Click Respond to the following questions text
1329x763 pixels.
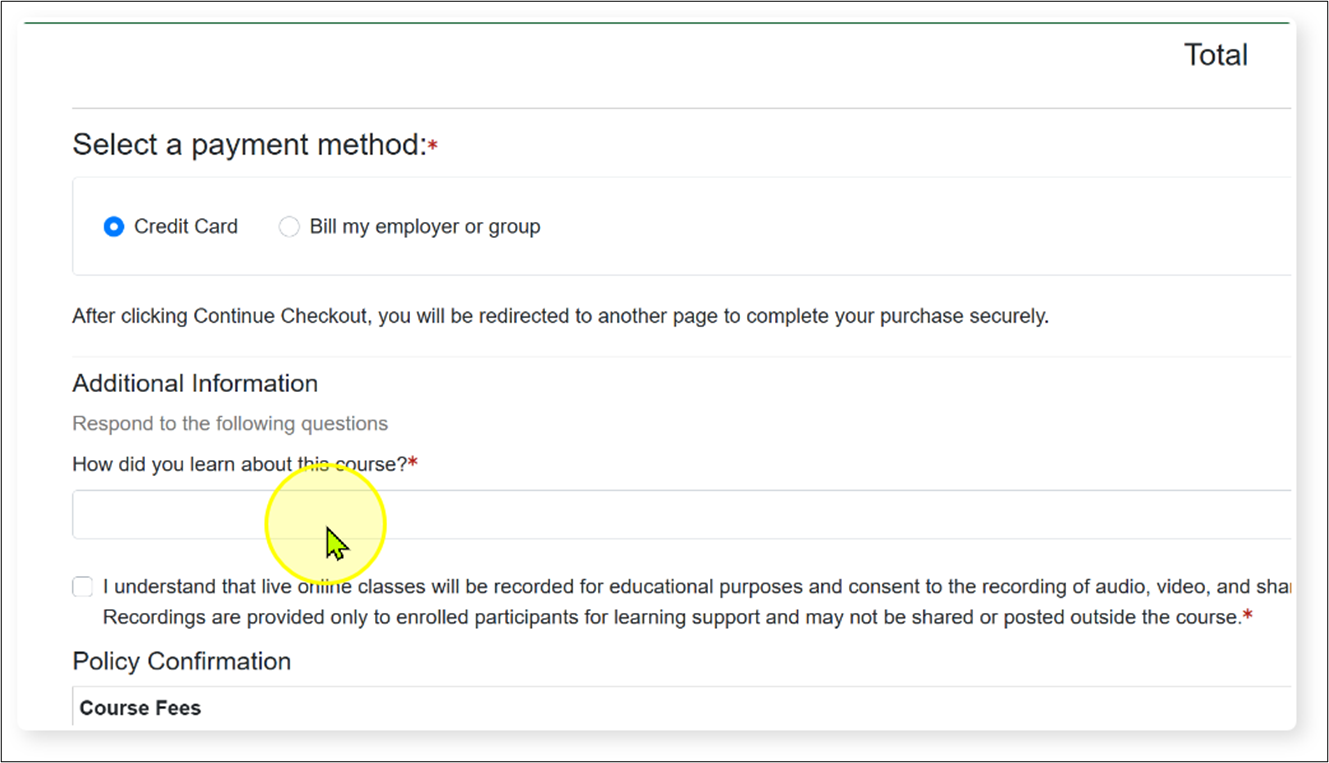click(229, 423)
